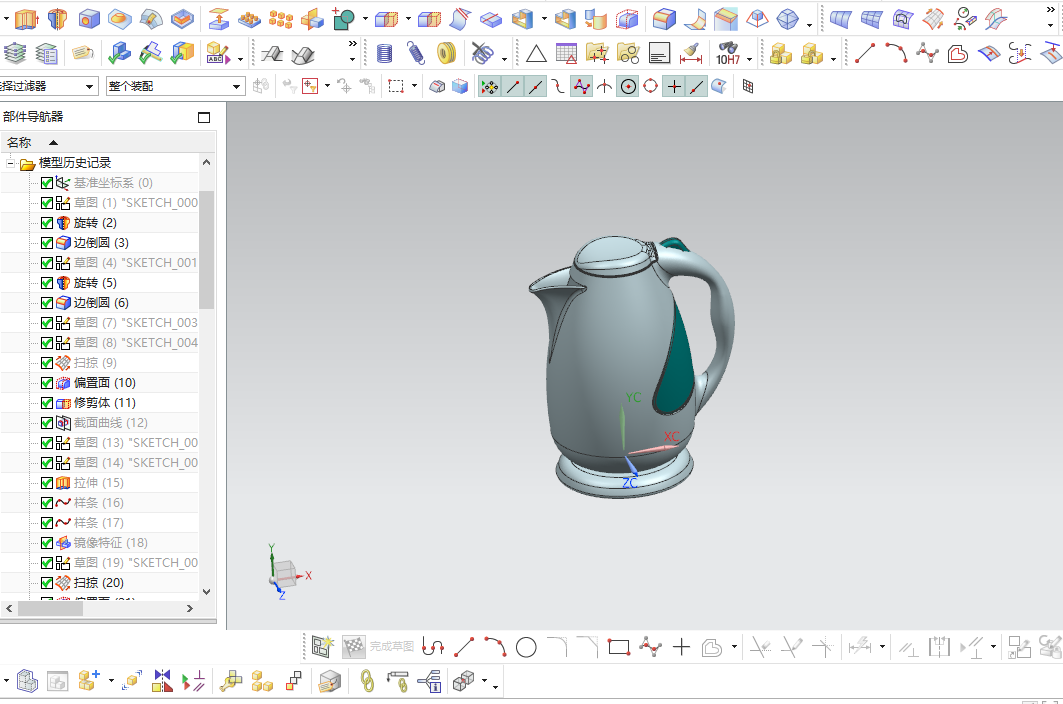Toggle the quadrant point snap option
This screenshot has height=704, width=1063.
click(x=651, y=87)
